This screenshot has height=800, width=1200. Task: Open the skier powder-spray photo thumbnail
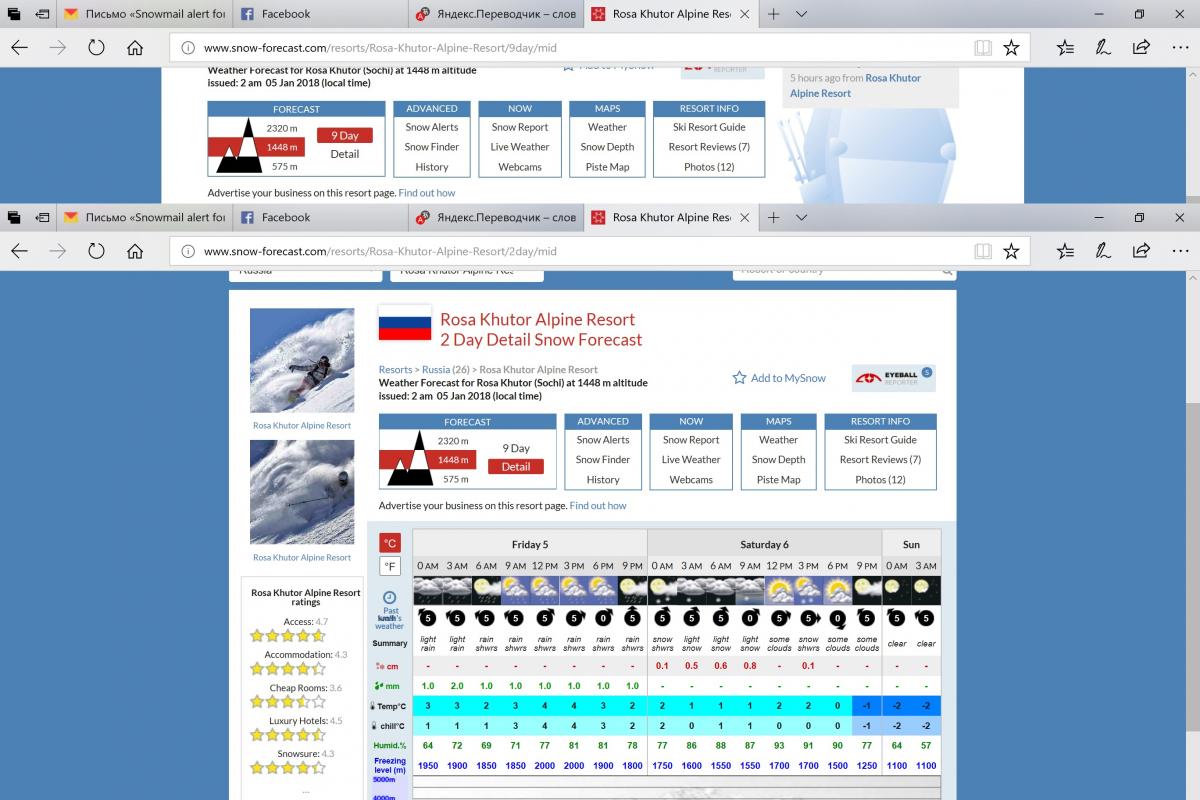tap(302, 360)
